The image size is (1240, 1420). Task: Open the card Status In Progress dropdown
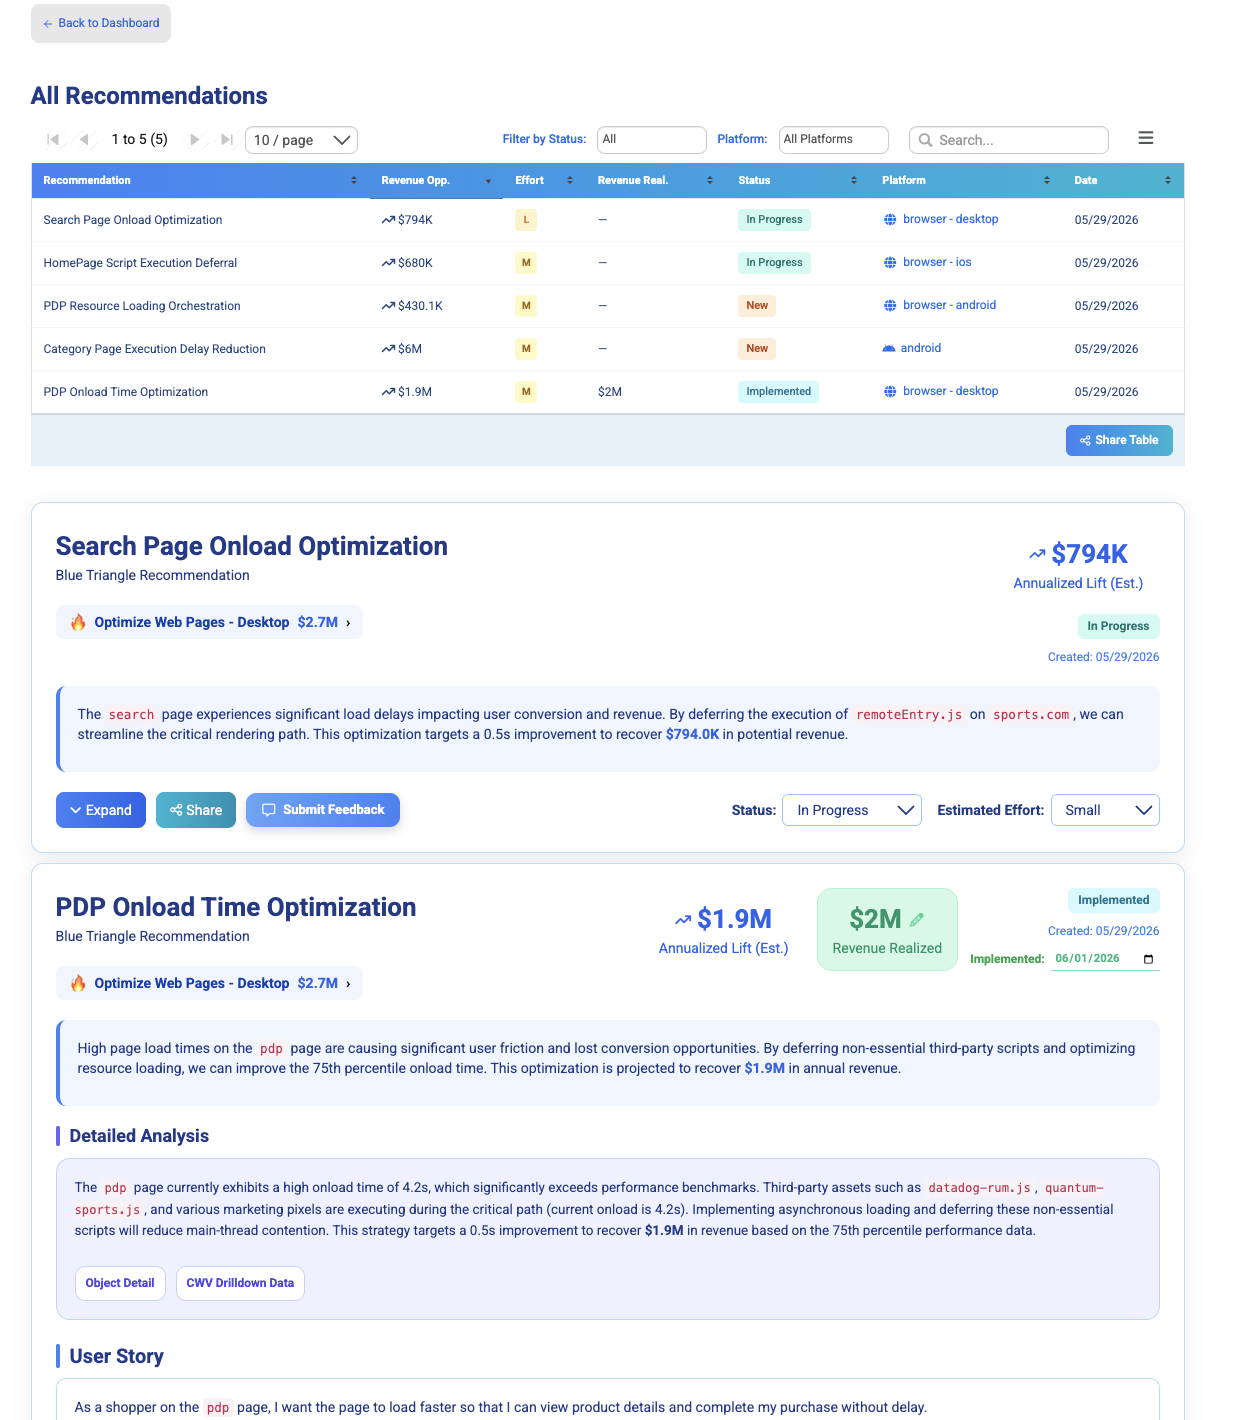[852, 810]
